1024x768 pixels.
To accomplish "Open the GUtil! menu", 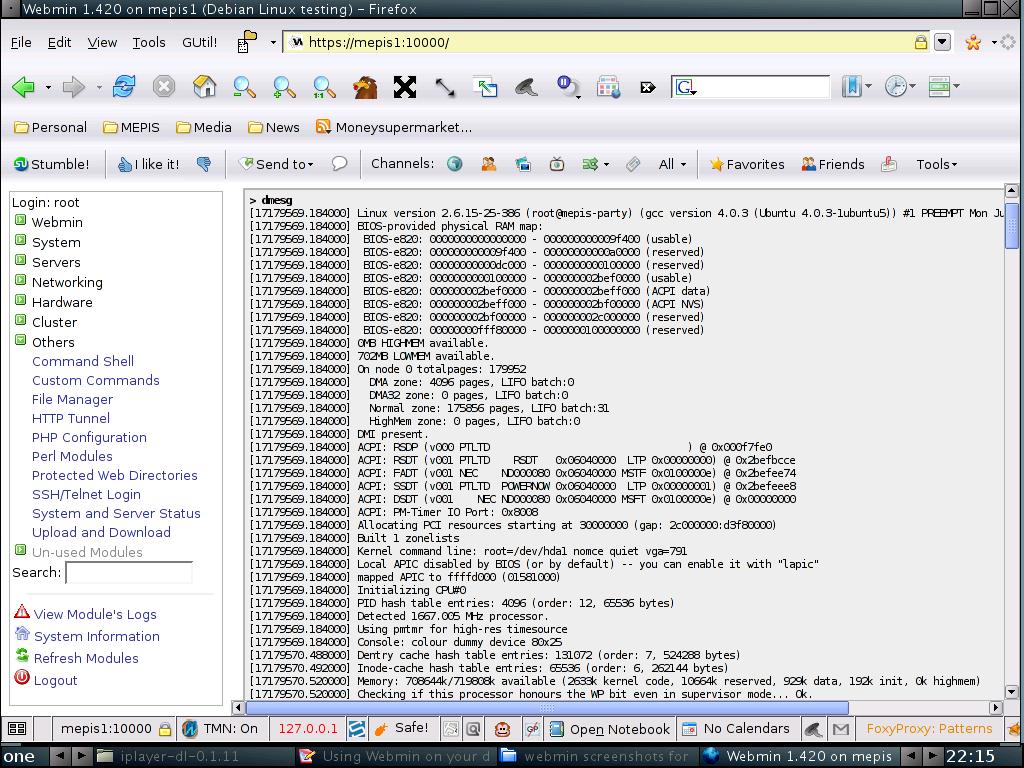I will [x=200, y=42].
